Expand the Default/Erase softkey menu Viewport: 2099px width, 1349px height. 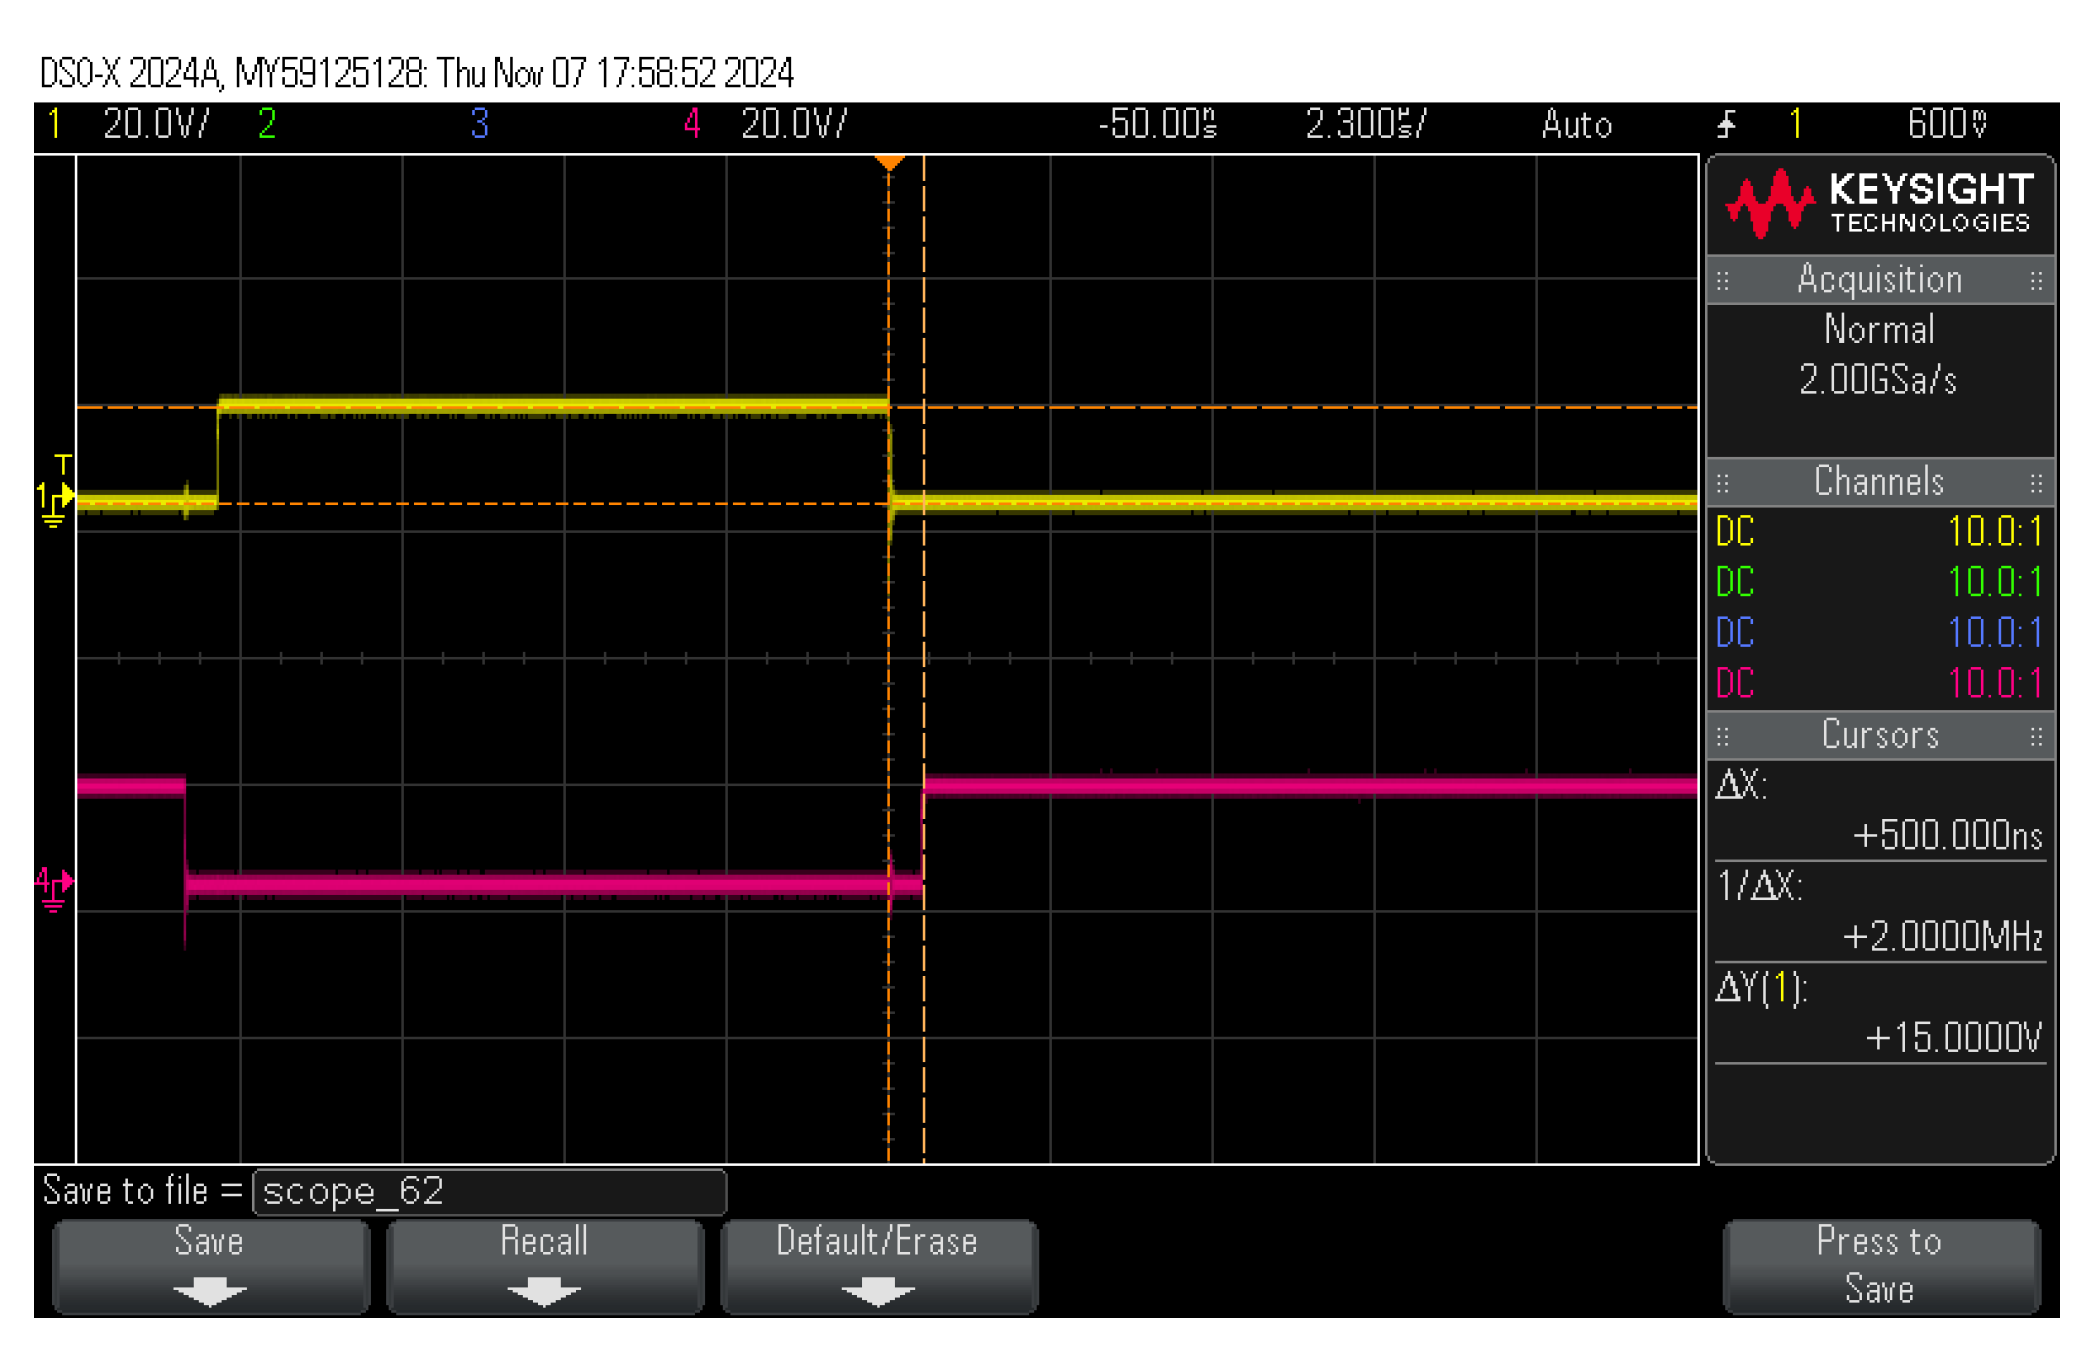(x=878, y=1265)
